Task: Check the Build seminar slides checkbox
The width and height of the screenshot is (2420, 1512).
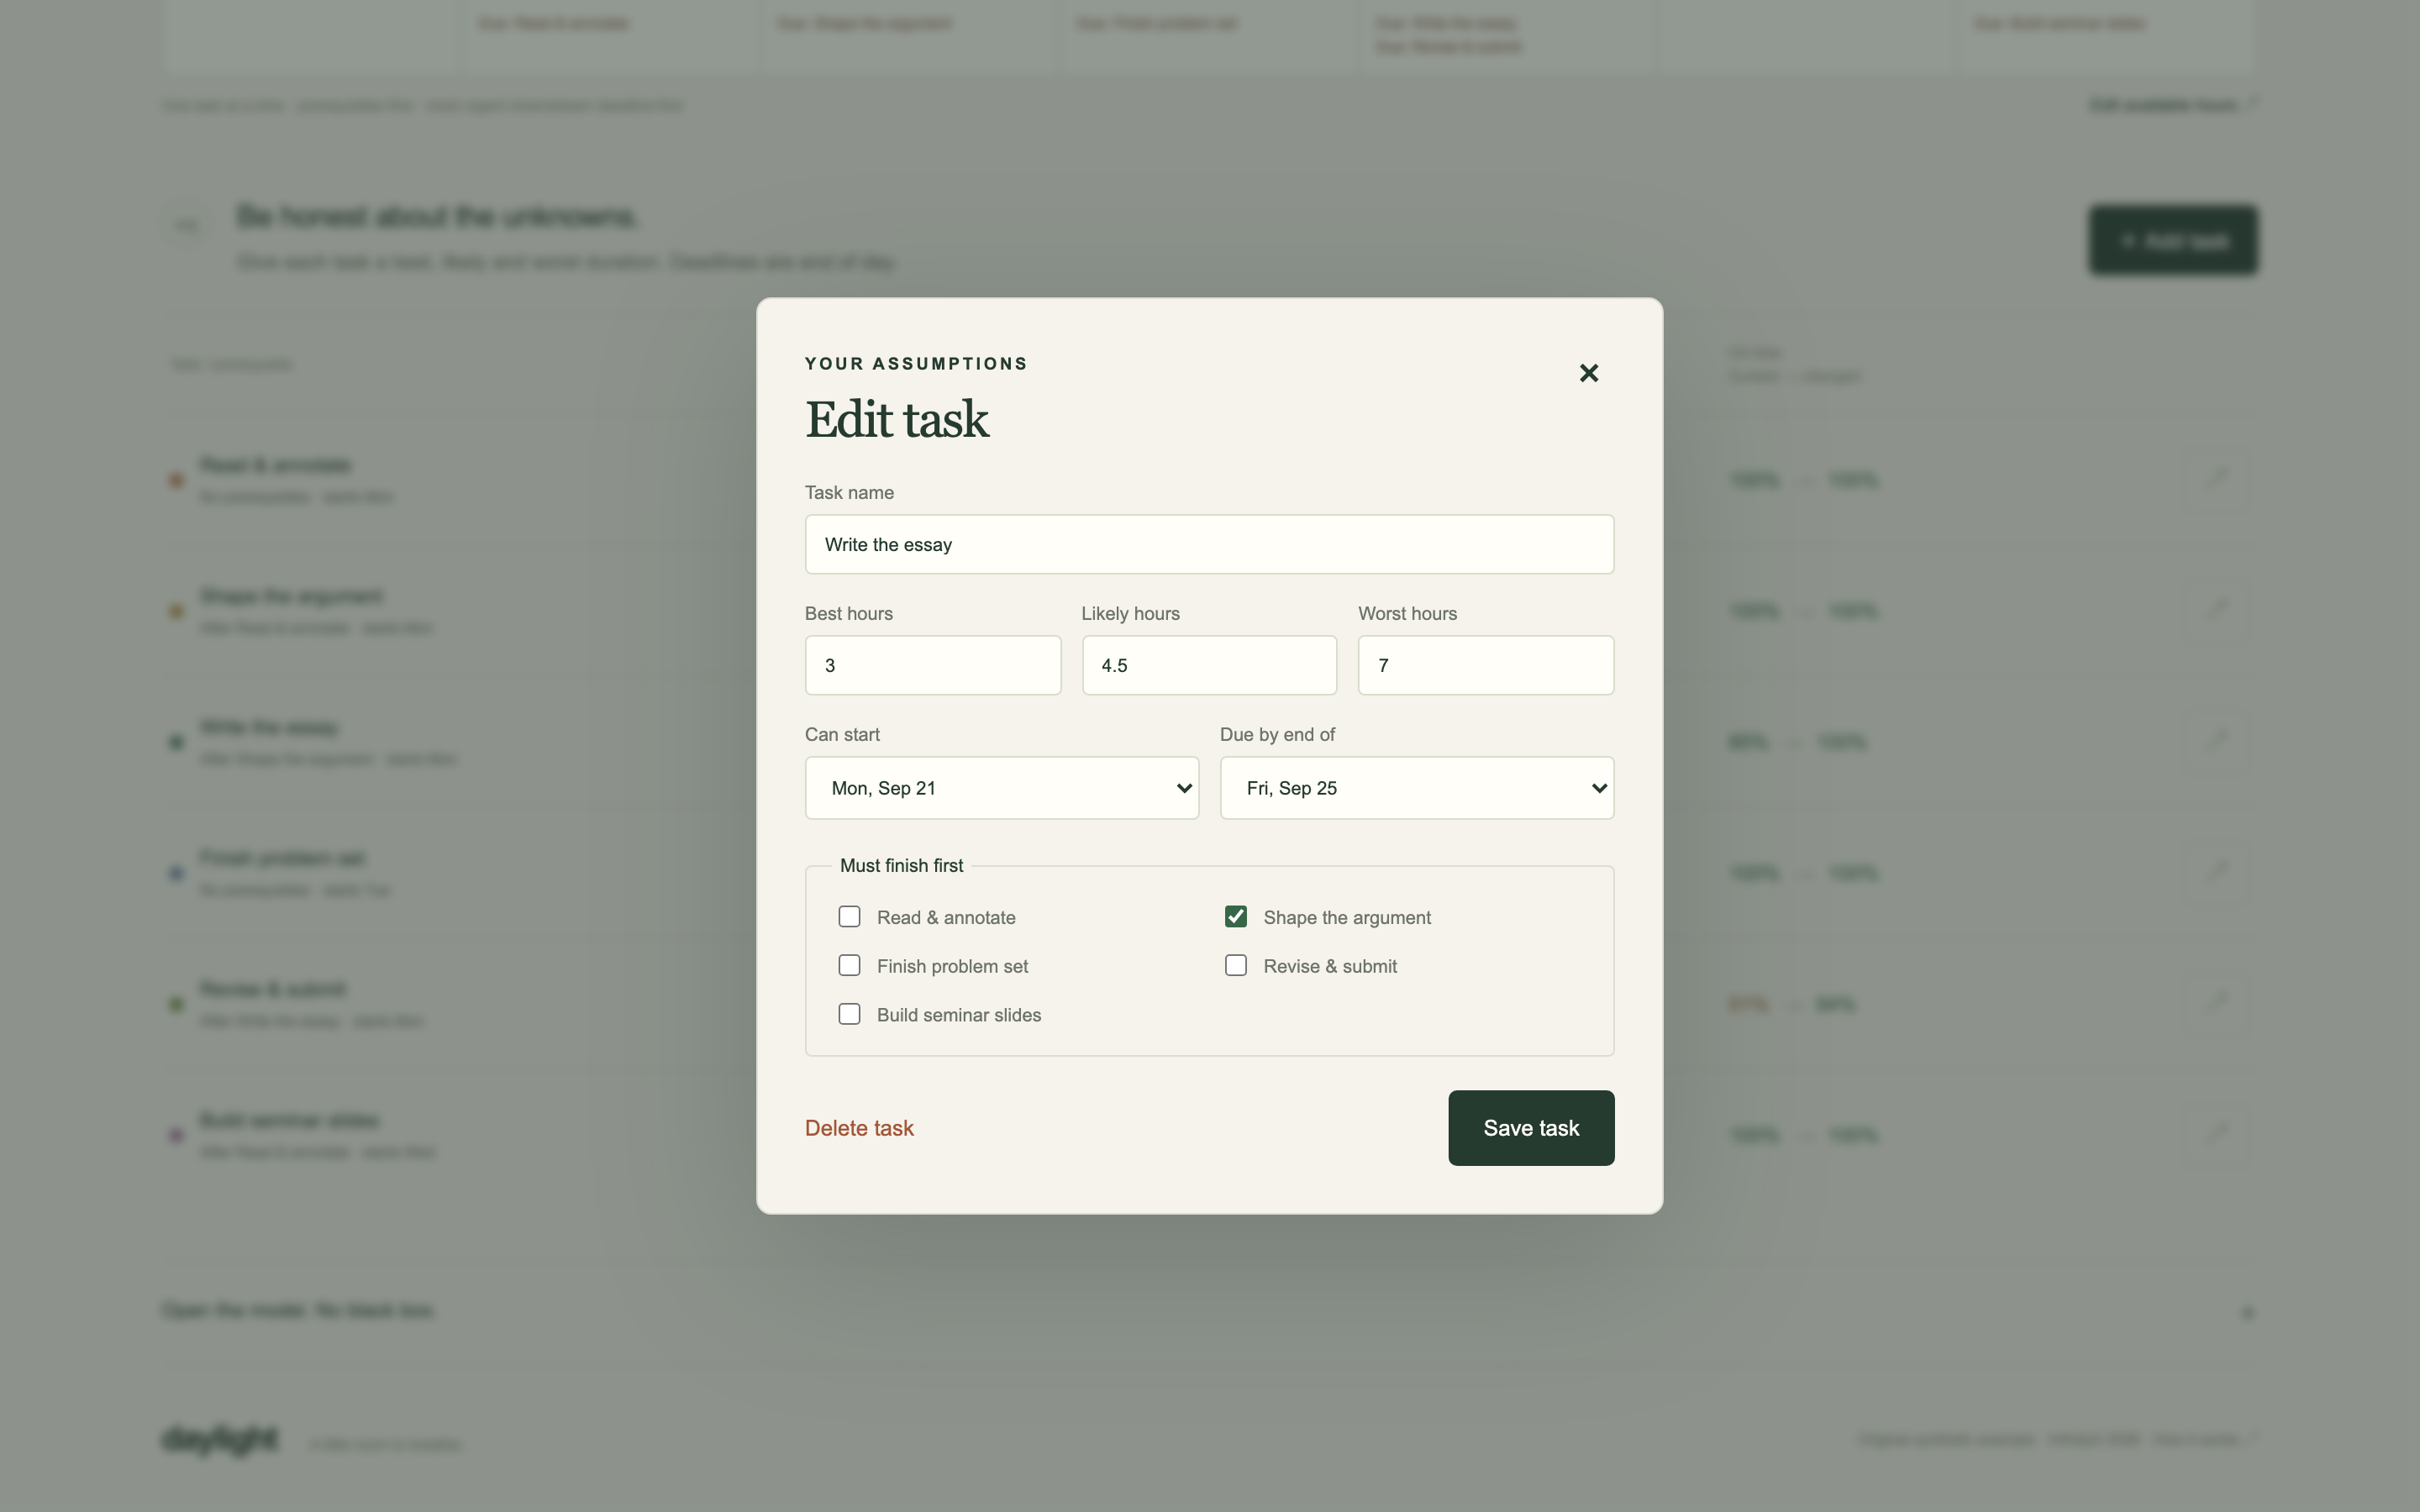Action: (x=849, y=1014)
